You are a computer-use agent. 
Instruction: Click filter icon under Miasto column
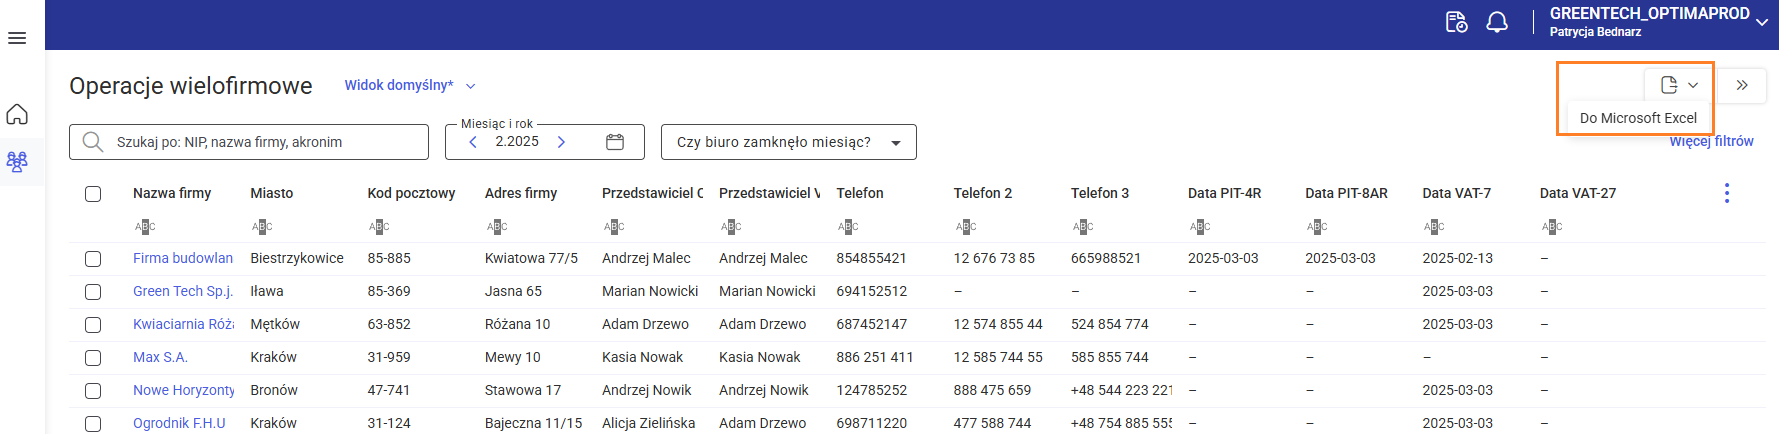(262, 227)
